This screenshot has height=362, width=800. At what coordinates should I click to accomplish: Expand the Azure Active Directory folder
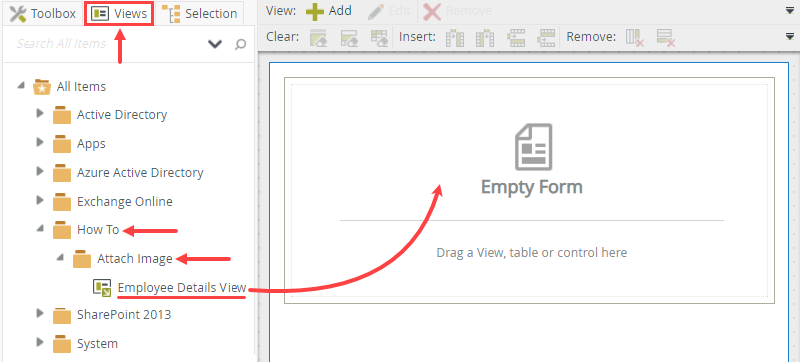40,171
